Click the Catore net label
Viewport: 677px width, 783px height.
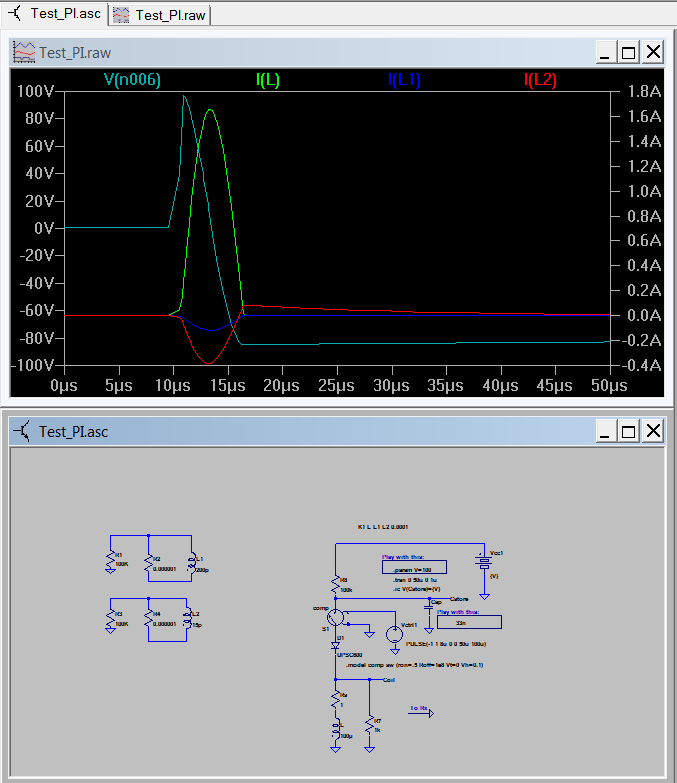459,599
